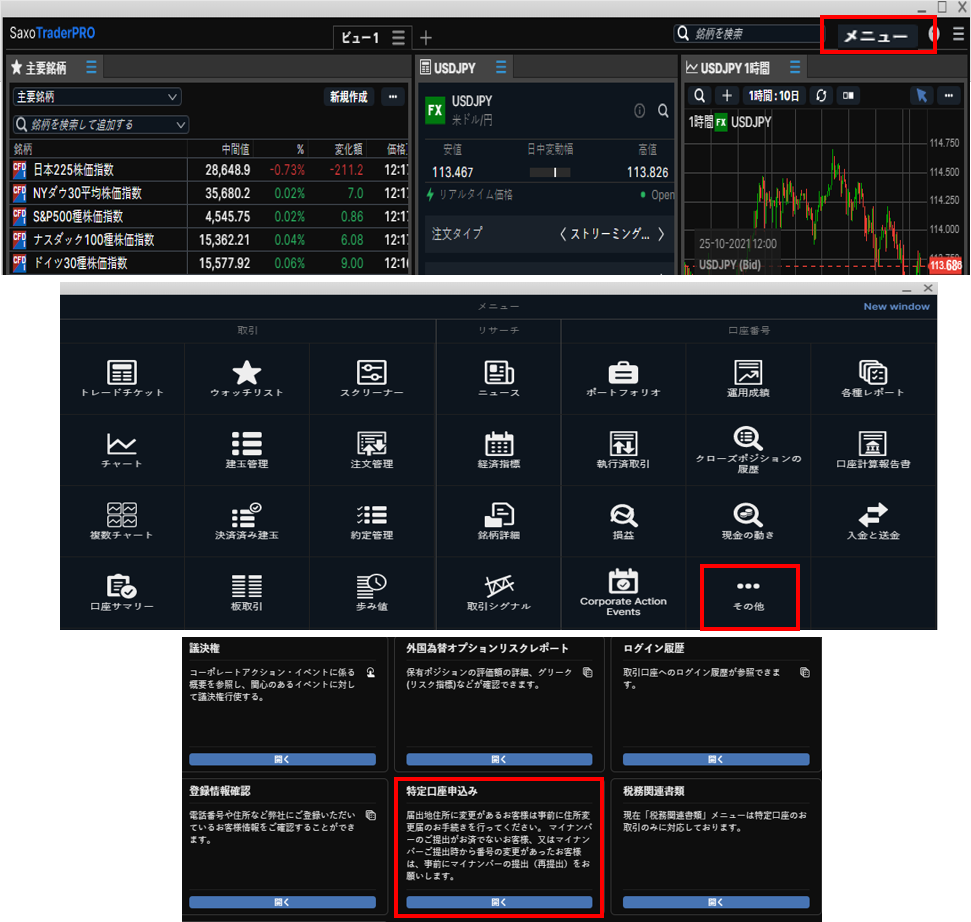Open USDJPY instrument info icon
This screenshot has height=922, width=971.
point(640,110)
